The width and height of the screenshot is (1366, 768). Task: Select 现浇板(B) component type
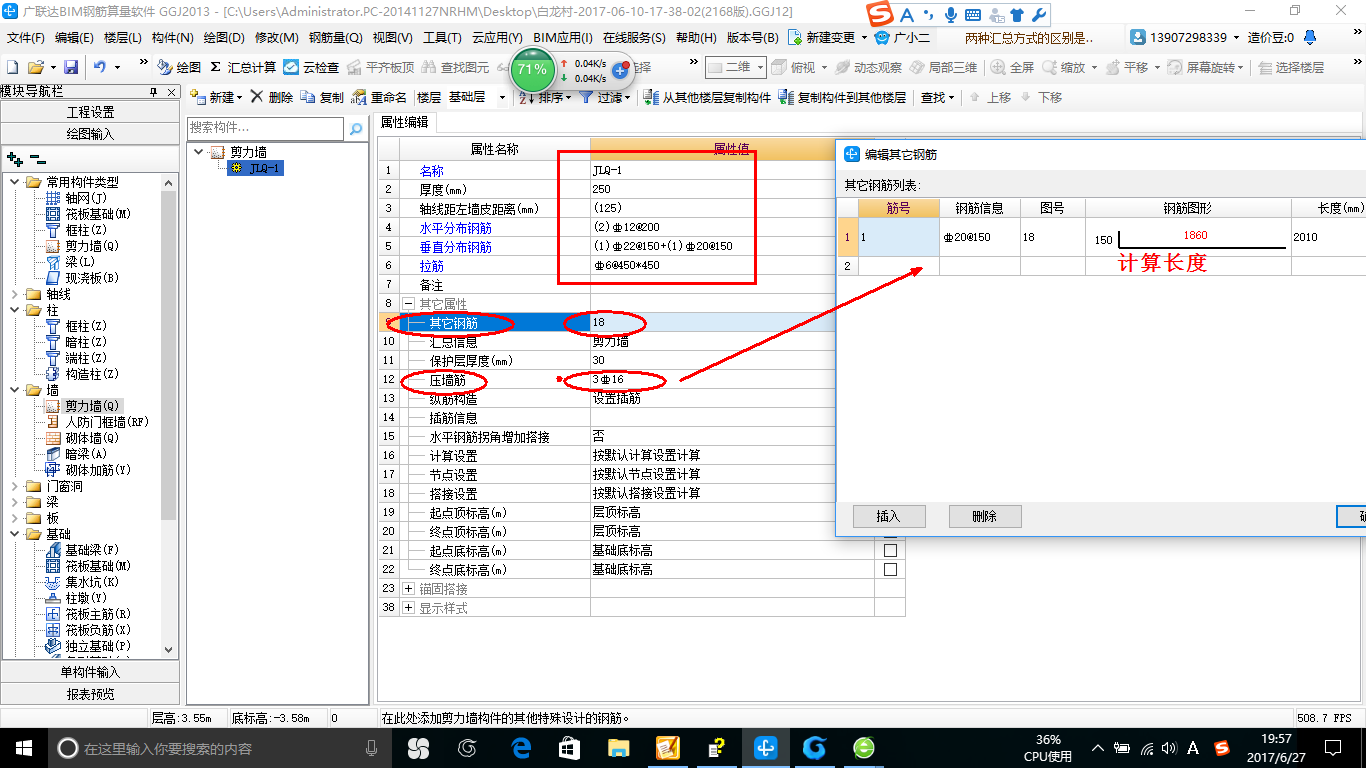coord(83,278)
